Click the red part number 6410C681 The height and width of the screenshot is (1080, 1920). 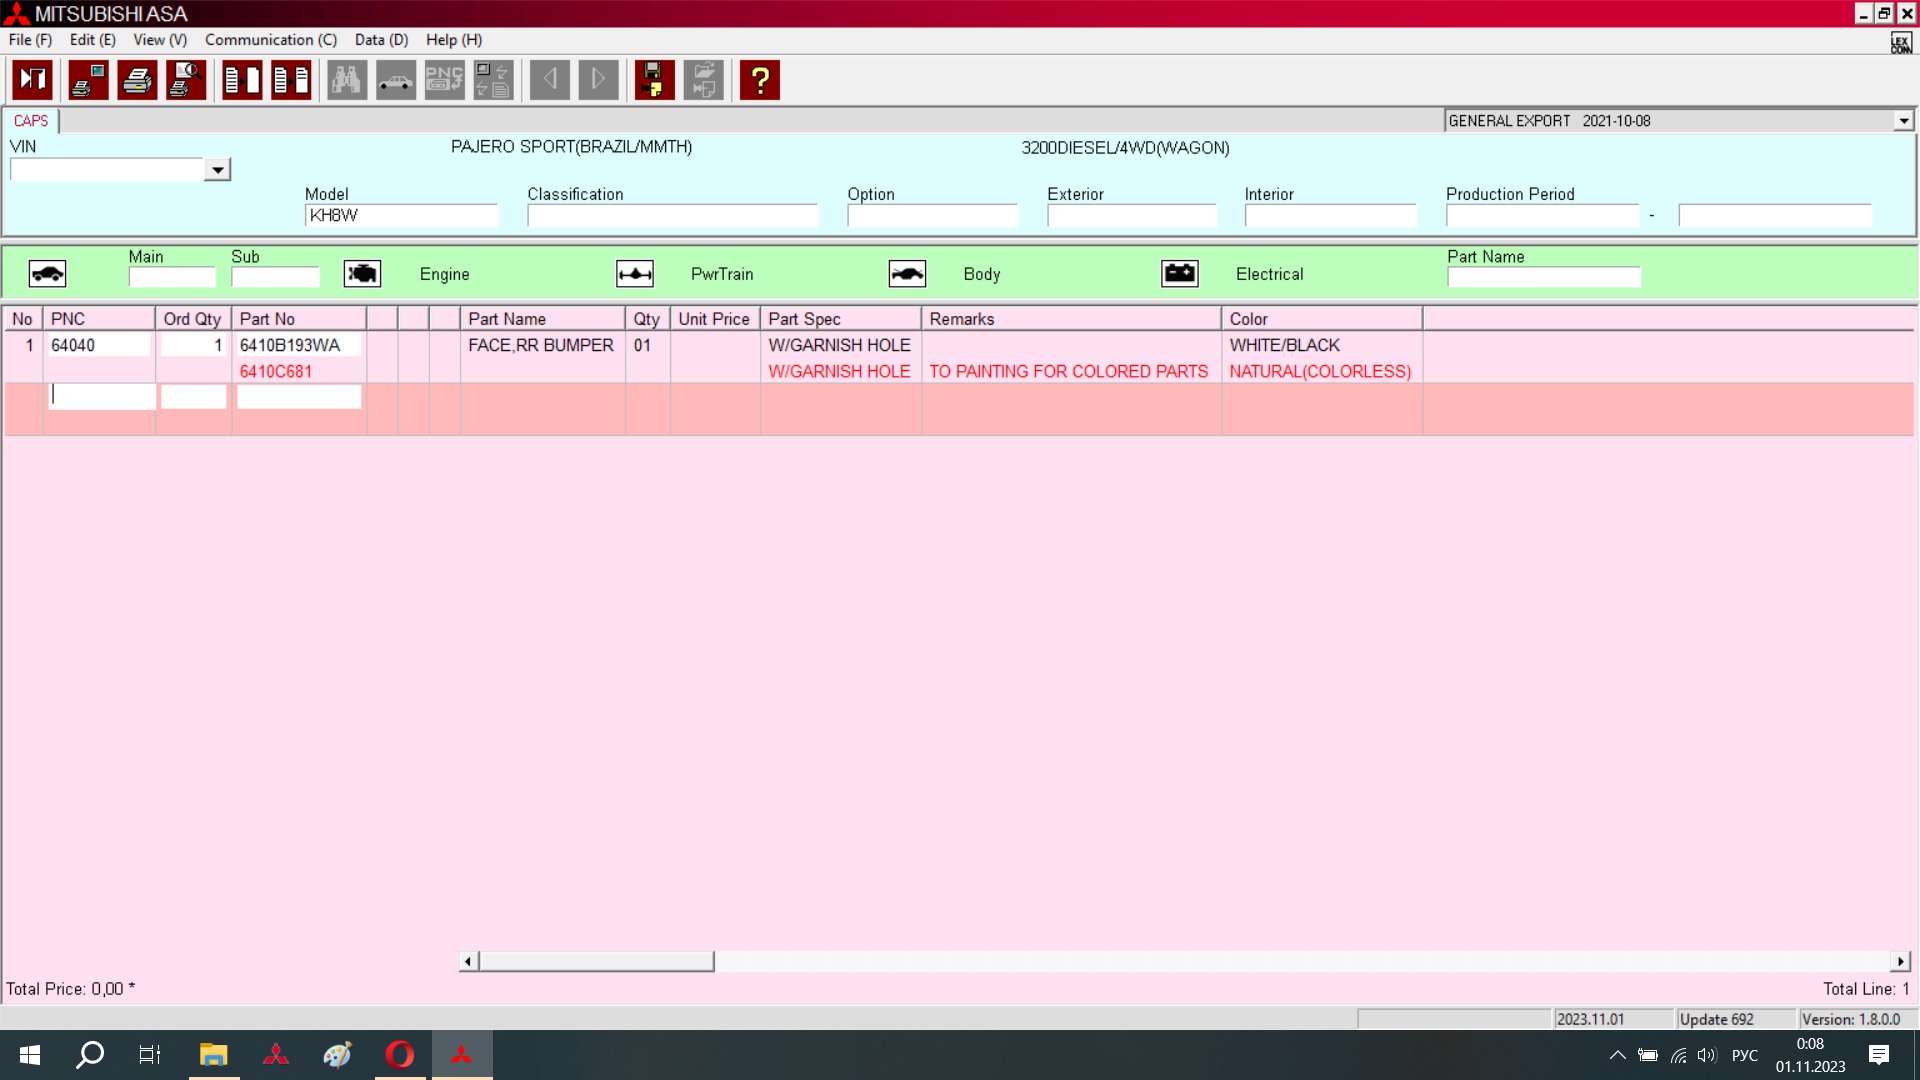[276, 371]
